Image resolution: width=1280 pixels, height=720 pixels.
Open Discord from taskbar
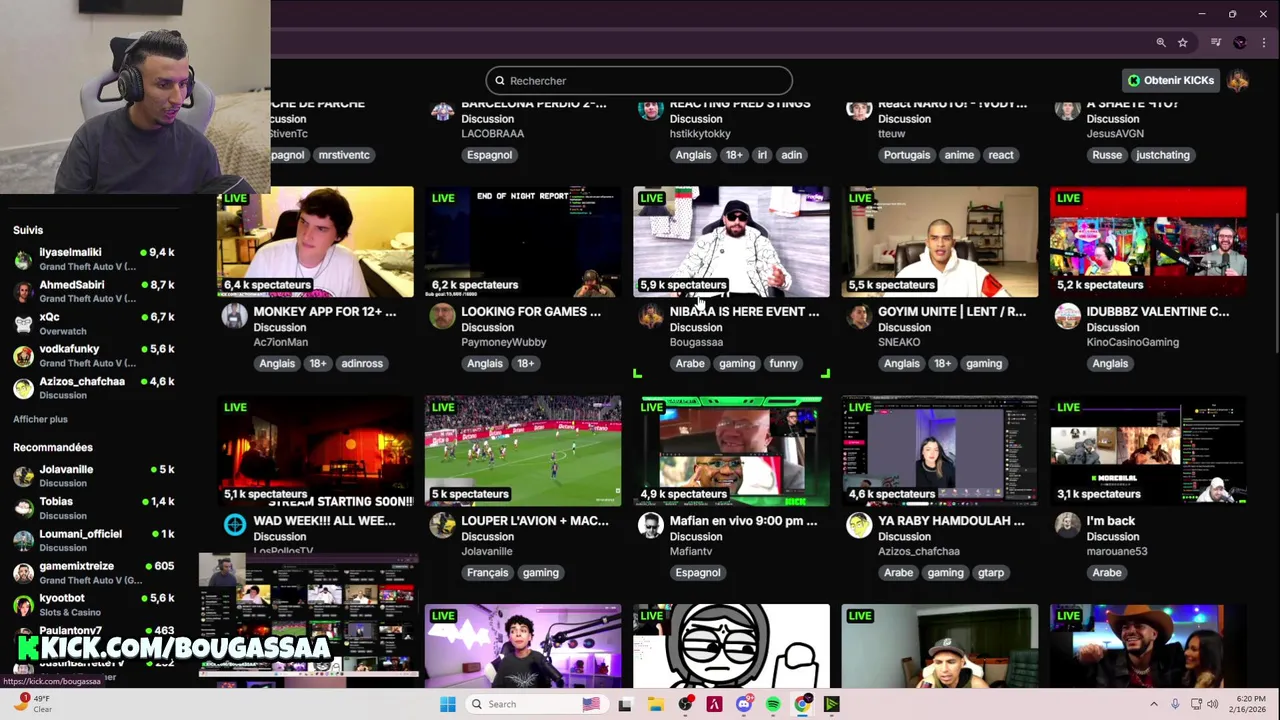click(744, 704)
